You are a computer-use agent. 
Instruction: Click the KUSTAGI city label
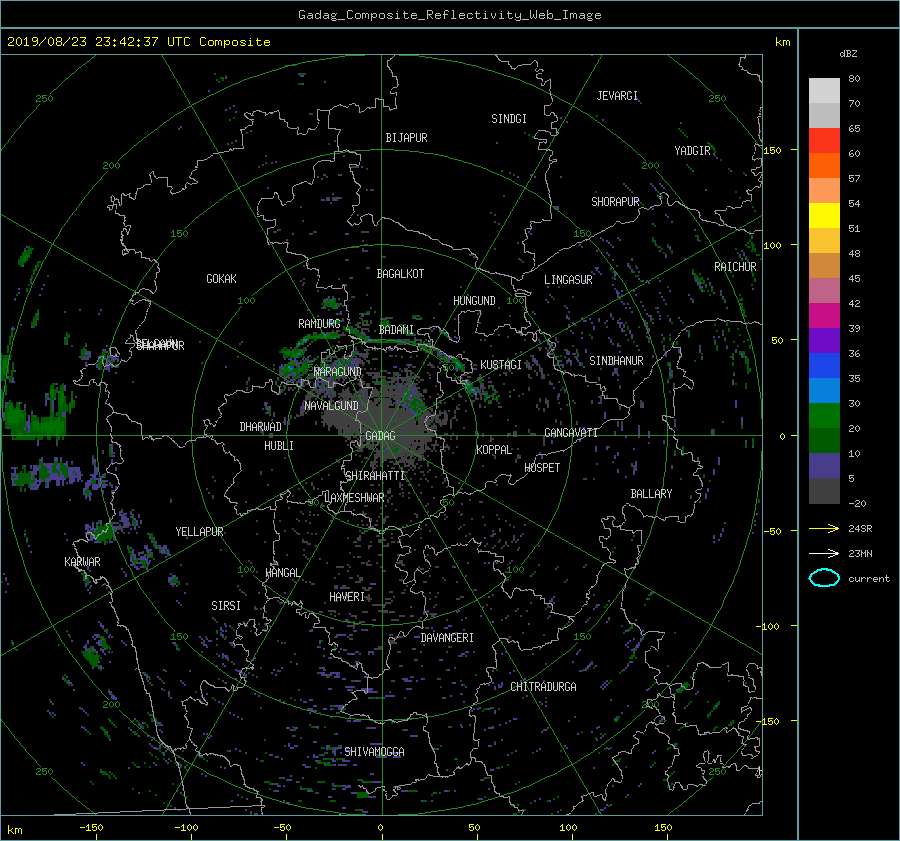tap(501, 365)
